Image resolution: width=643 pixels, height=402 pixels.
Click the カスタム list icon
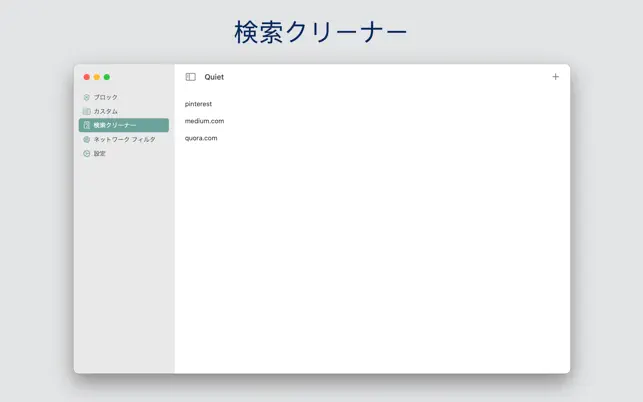tap(87, 111)
